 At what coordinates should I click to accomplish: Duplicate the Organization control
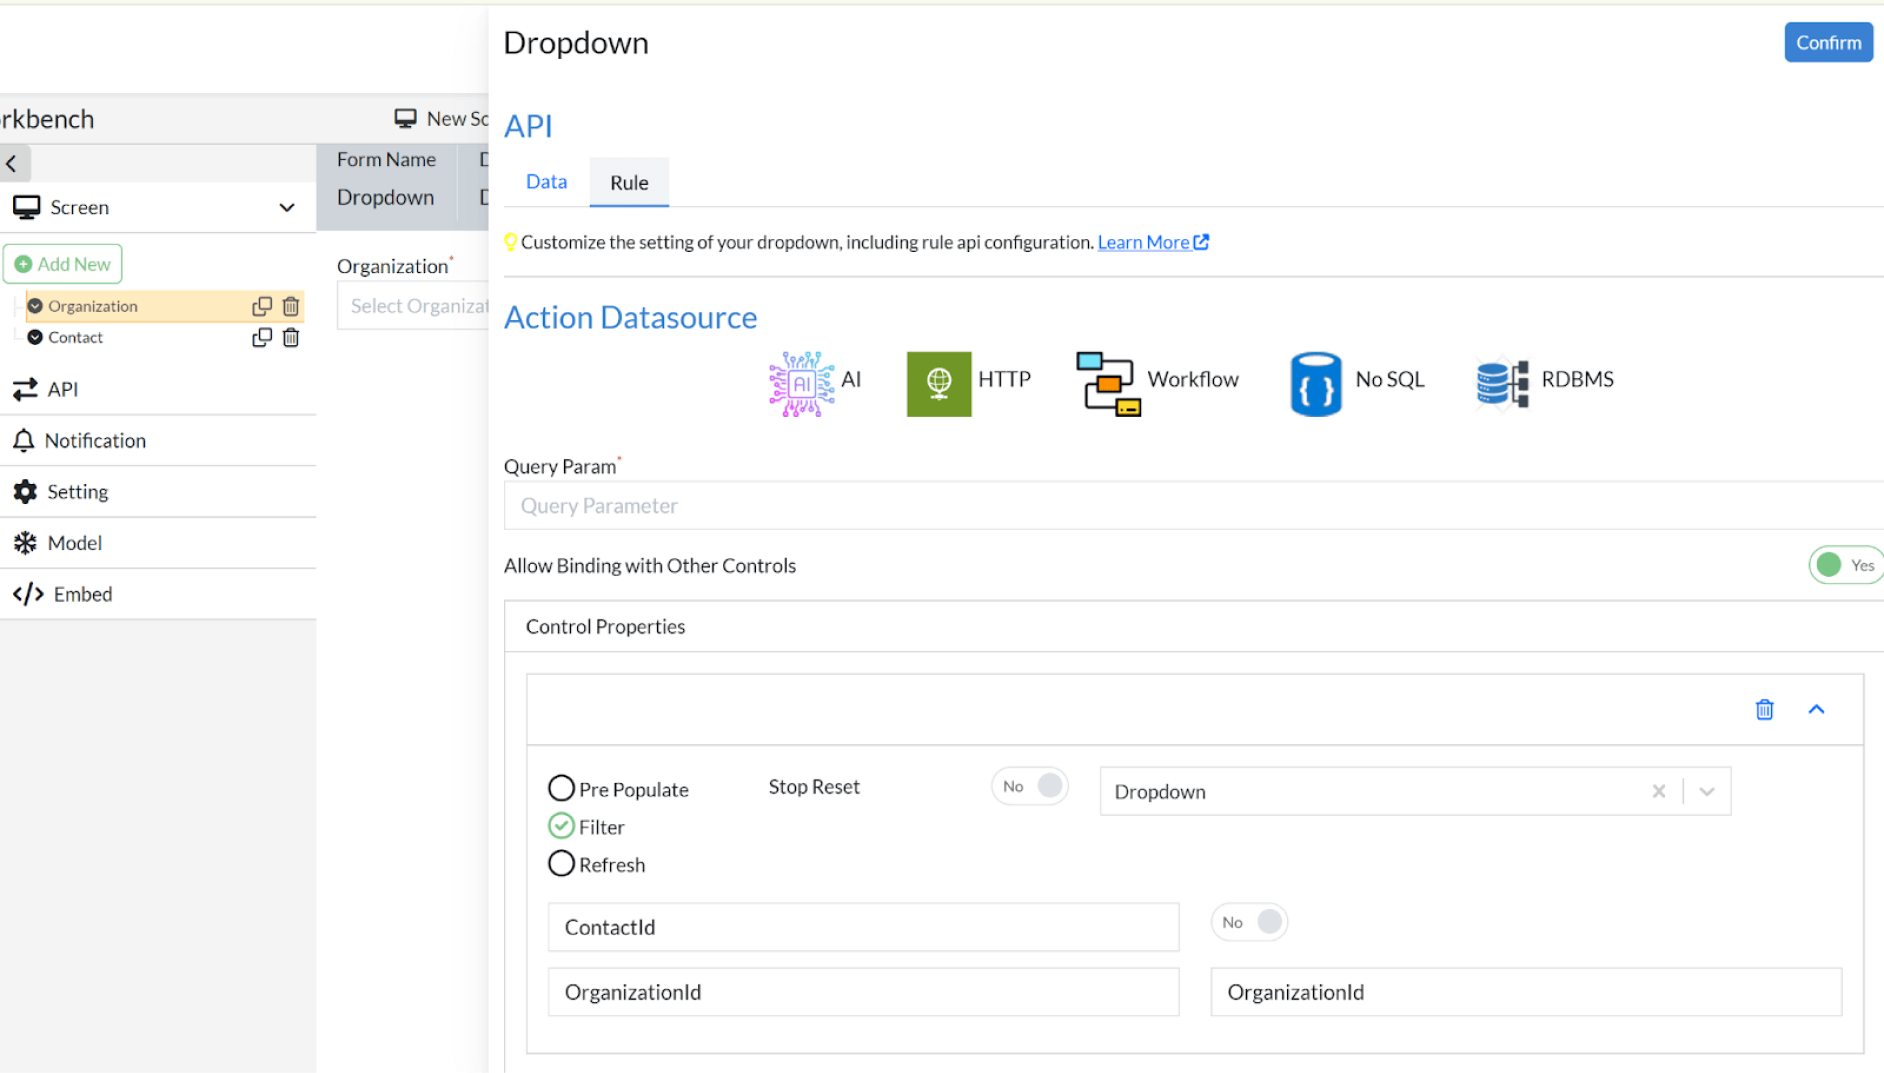pos(262,306)
